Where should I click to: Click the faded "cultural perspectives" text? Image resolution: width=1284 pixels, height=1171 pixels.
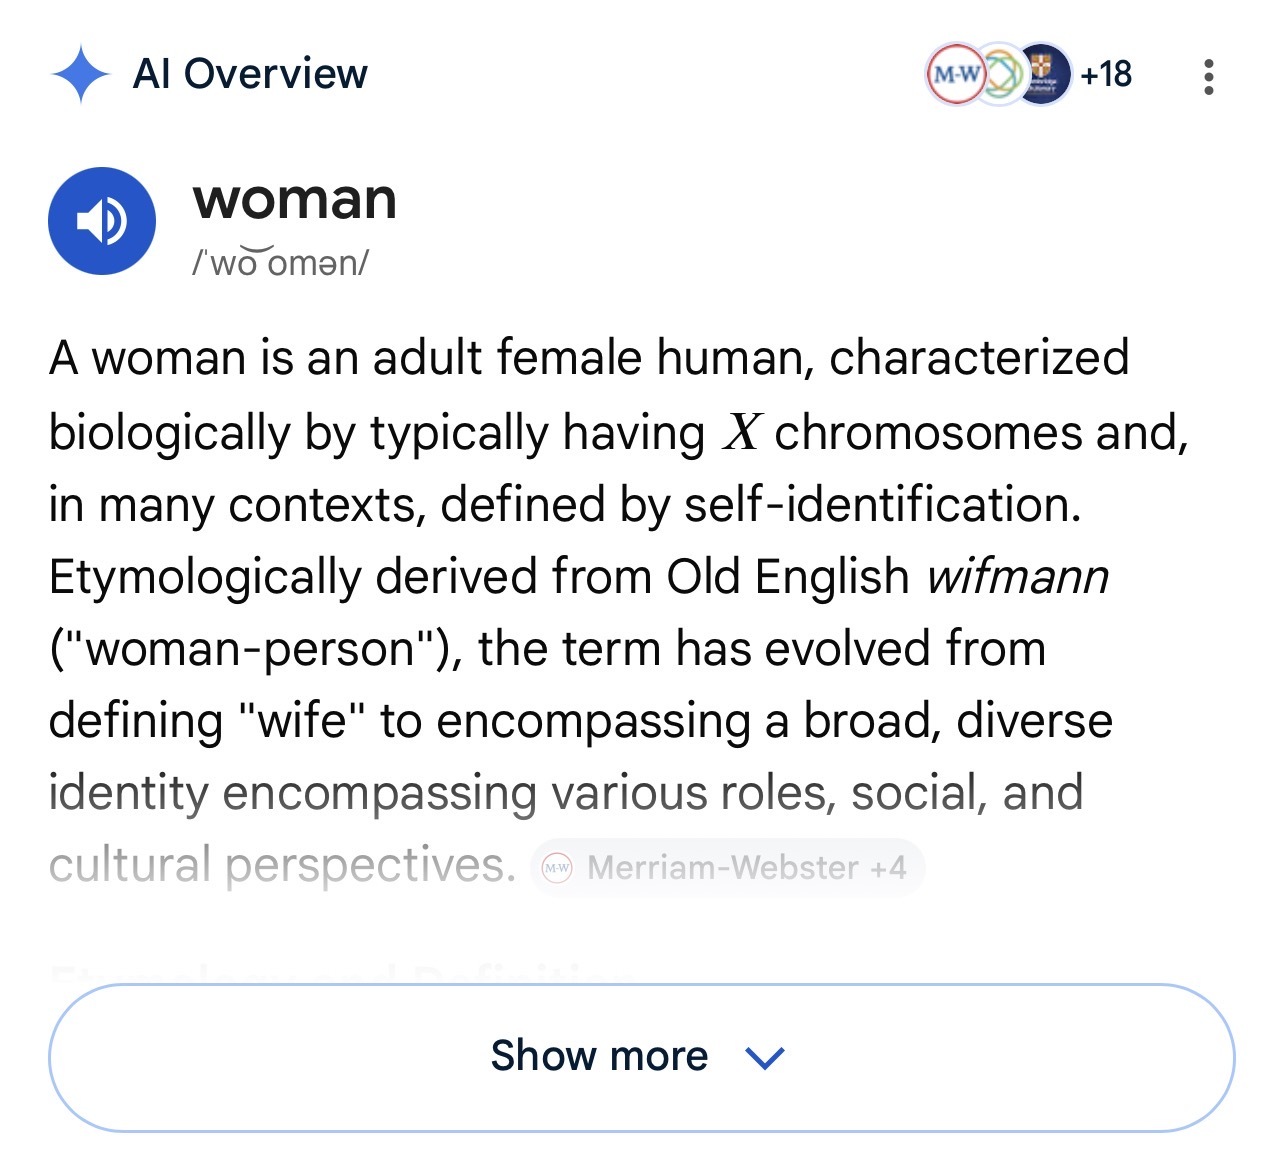282,865
